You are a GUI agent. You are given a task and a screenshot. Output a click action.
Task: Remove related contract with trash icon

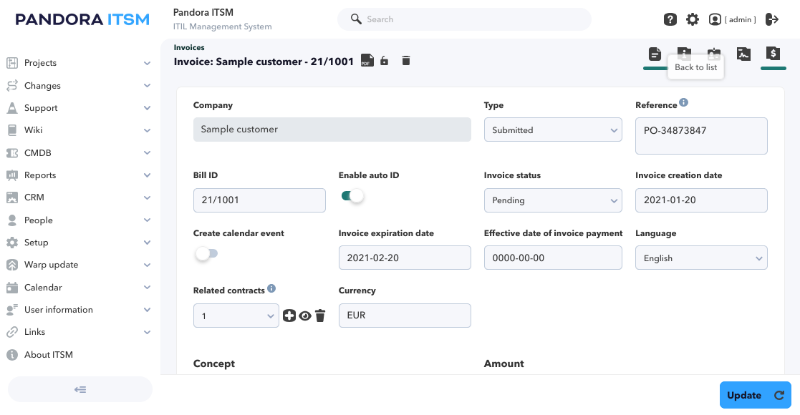click(x=320, y=316)
